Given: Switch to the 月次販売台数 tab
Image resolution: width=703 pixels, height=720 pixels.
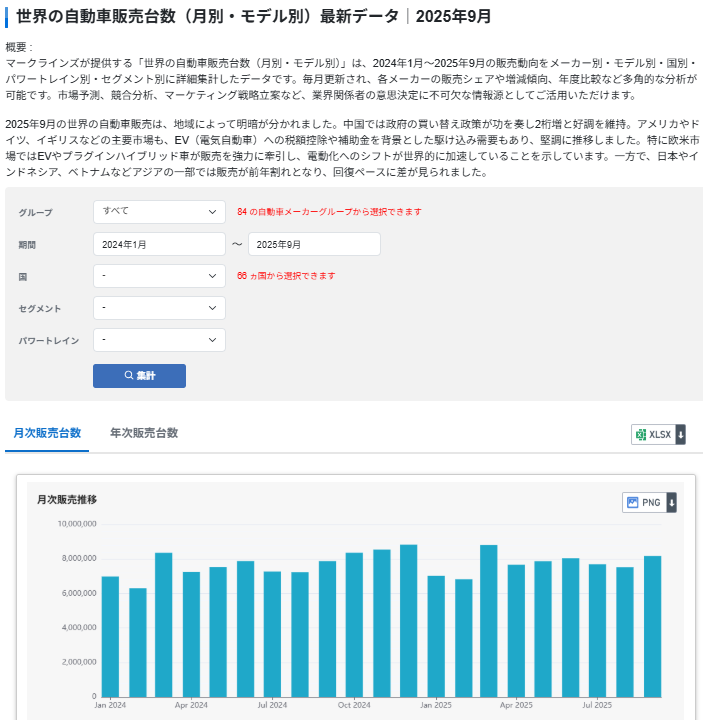Looking at the screenshot, I should pos(47,433).
